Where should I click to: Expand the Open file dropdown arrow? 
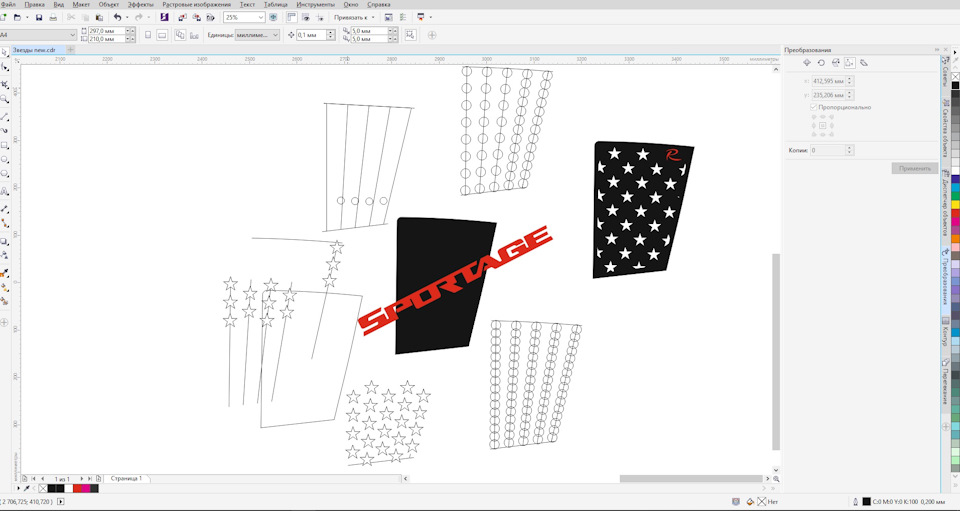coord(26,17)
